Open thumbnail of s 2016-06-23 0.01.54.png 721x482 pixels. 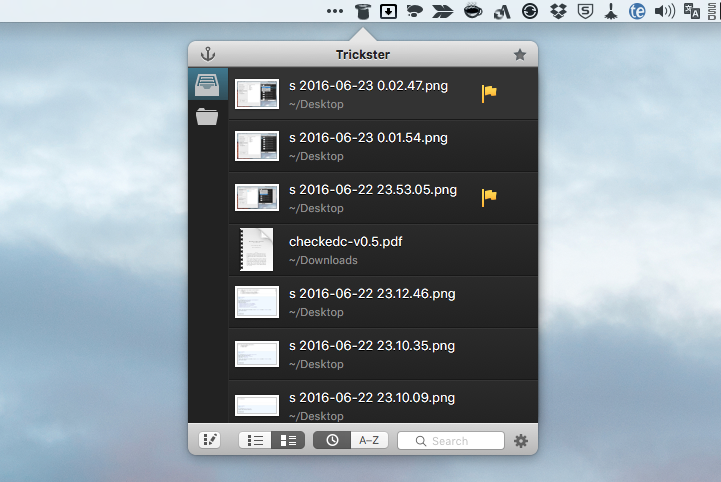click(x=257, y=146)
